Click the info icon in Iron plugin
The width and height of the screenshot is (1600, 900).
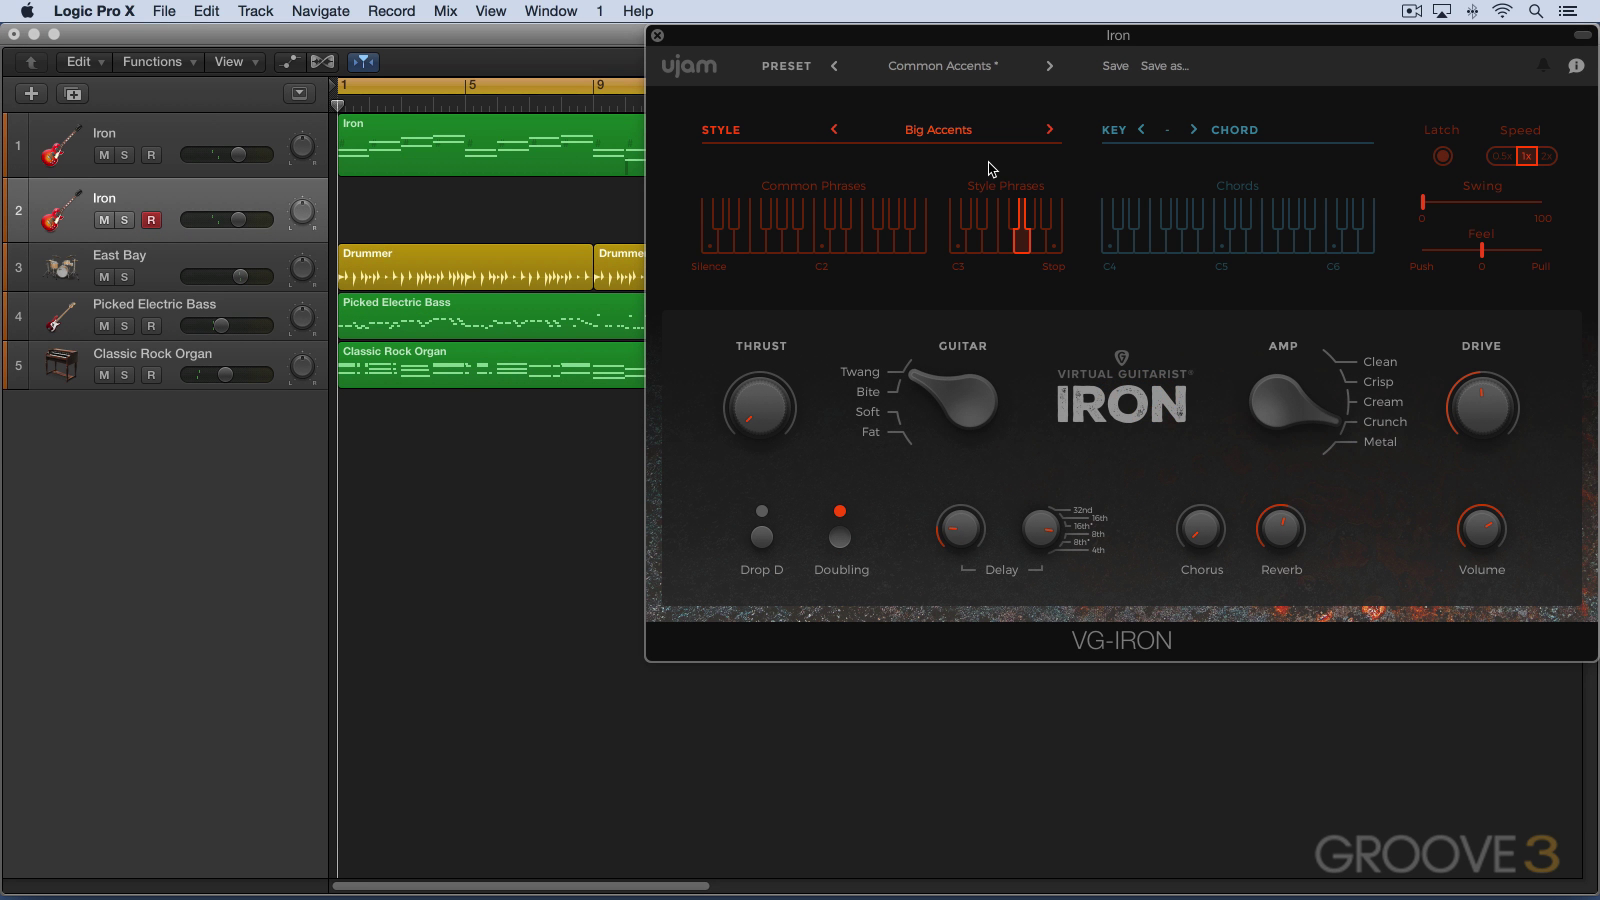pyautogui.click(x=1576, y=66)
